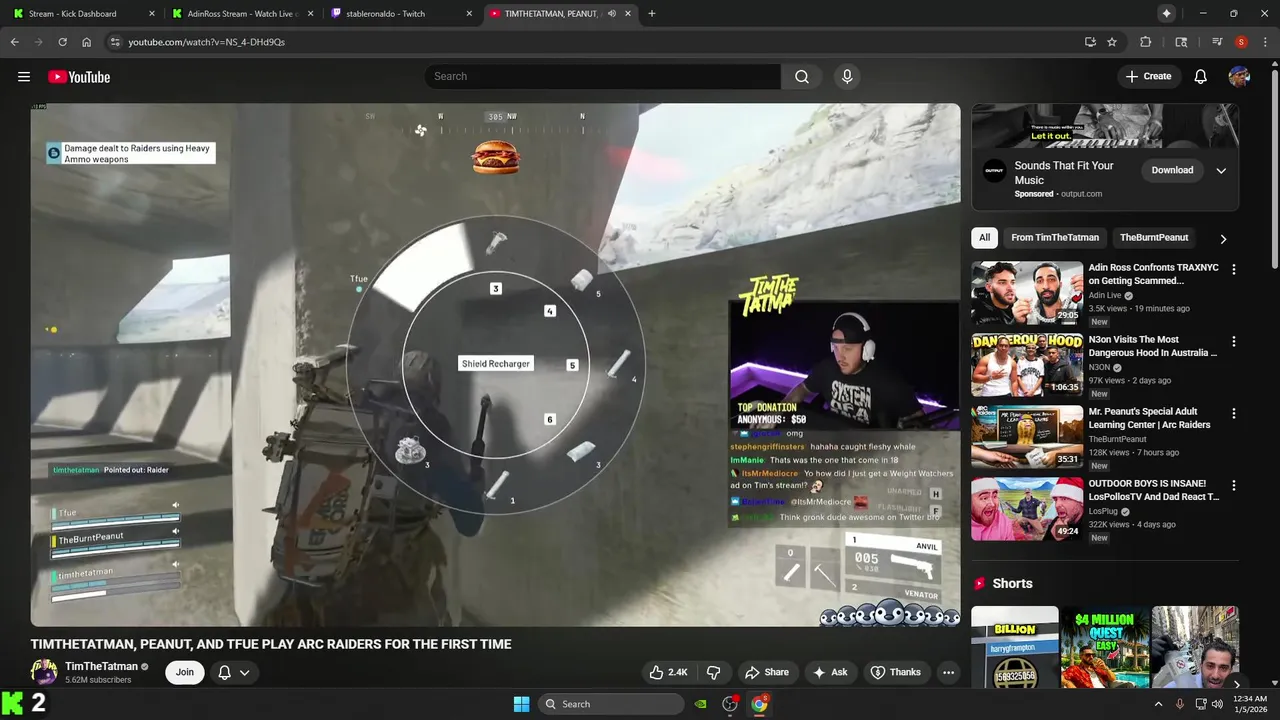Click the Share button

(x=766, y=672)
